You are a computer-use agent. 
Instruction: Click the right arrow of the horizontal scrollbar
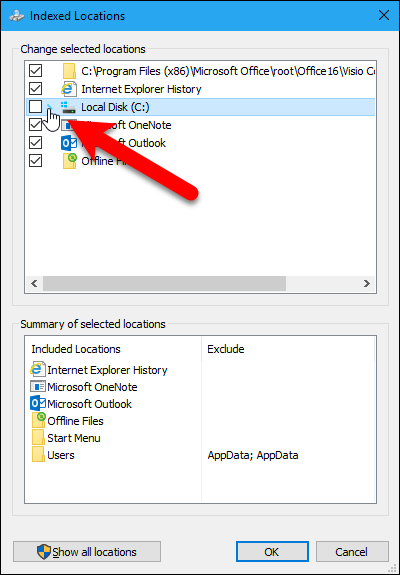(x=367, y=283)
